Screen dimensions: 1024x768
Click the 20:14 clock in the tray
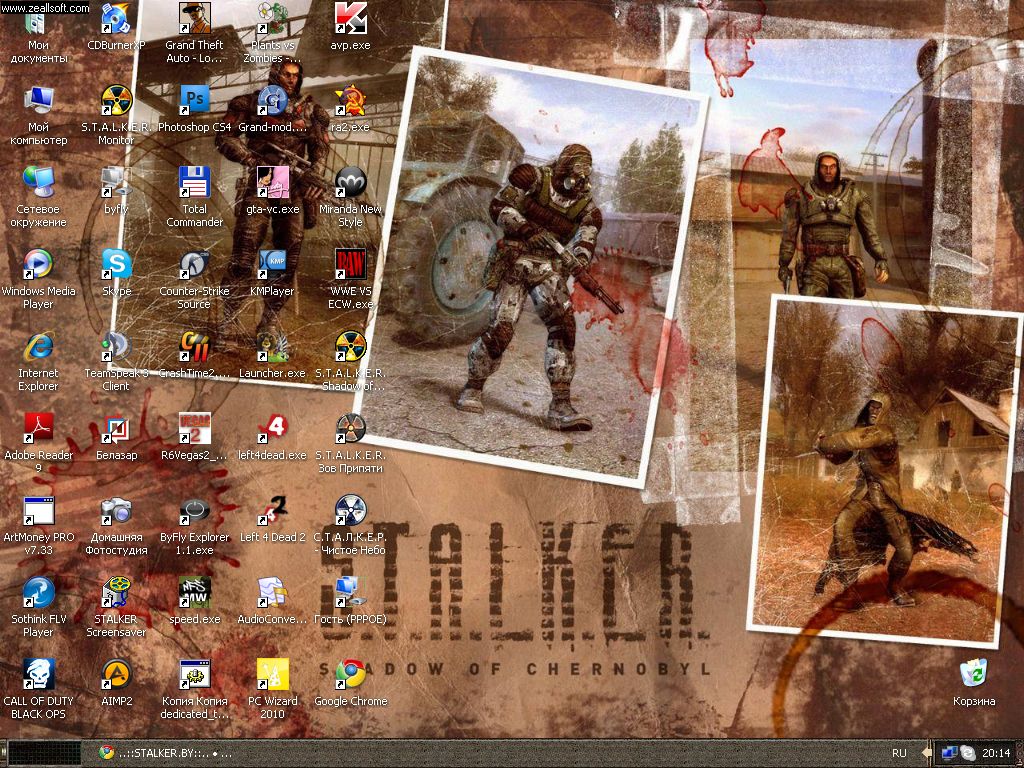pyautogui.click(x=996, y=753)
